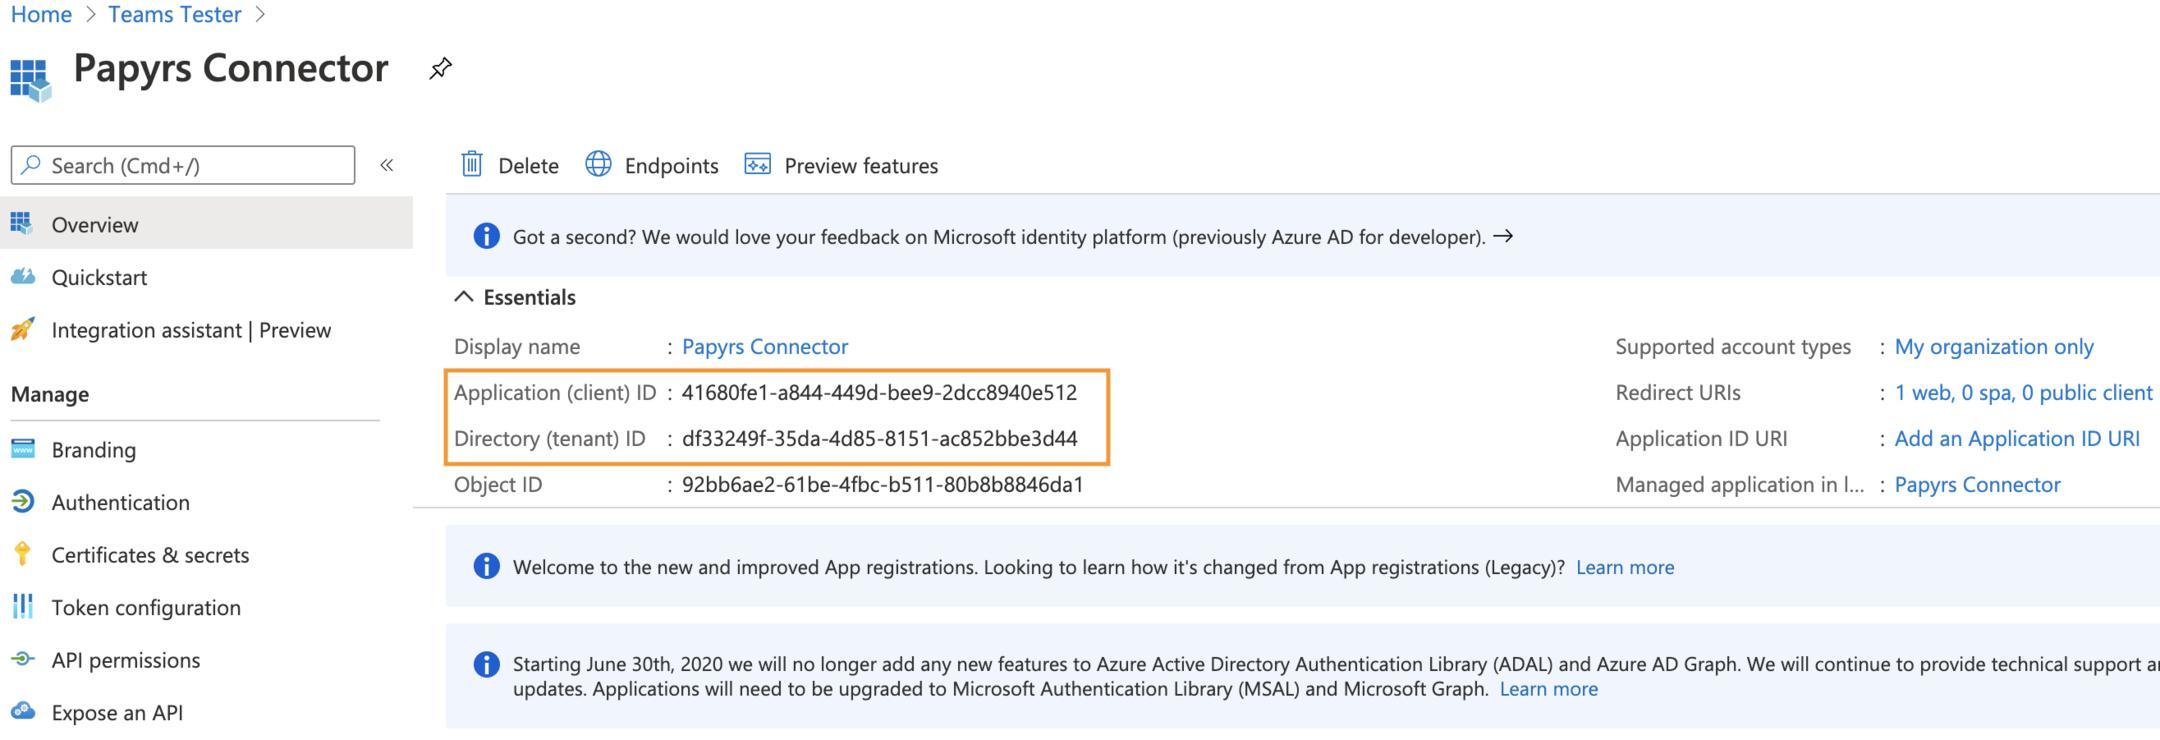Go to Home breadcrumb
2160x740 pixels.
click(x=41, y=14)
